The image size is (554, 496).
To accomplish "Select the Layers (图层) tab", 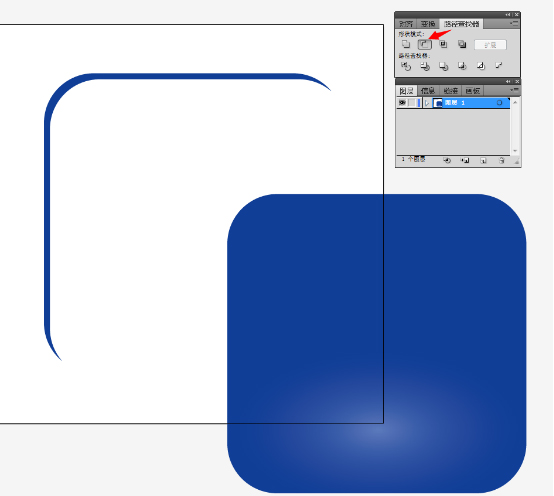I will (x=406, y=91).
